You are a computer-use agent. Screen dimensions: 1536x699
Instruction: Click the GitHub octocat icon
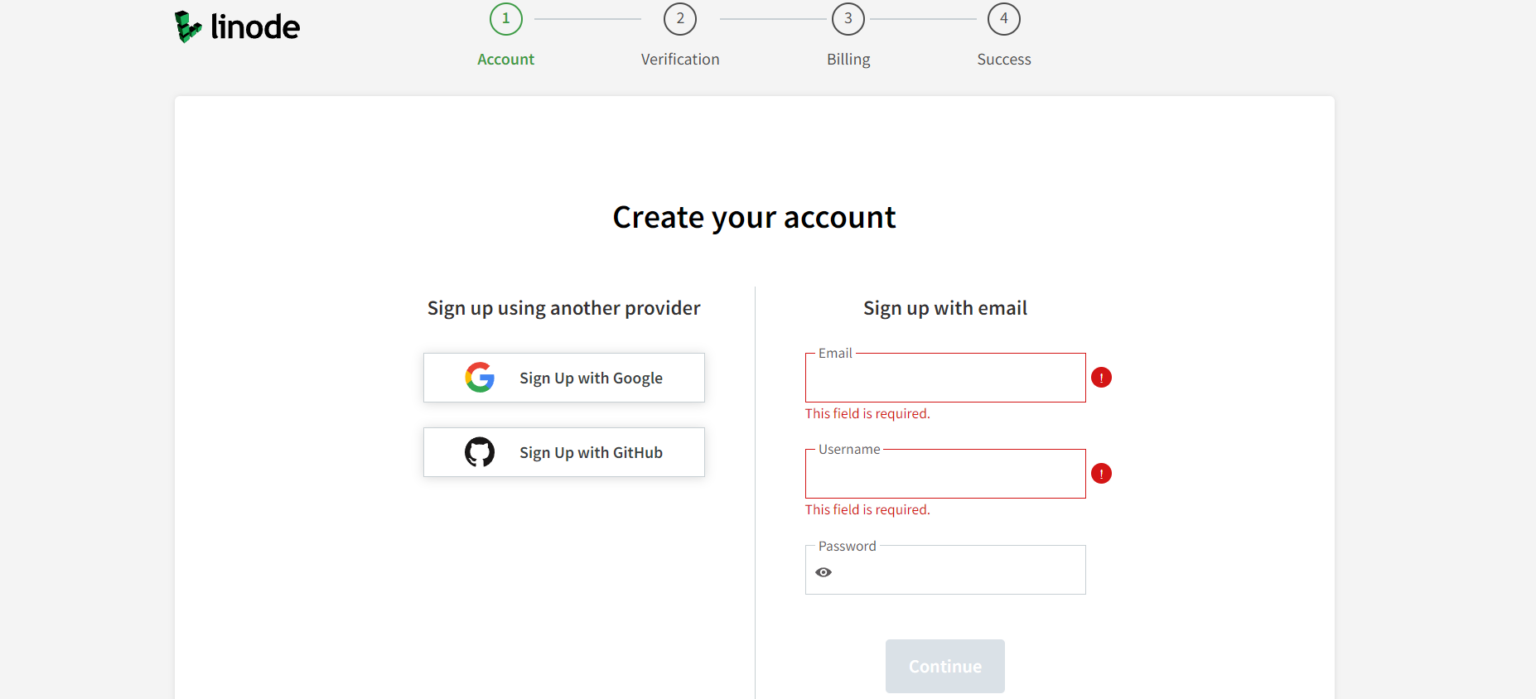[x=480, y=452]
